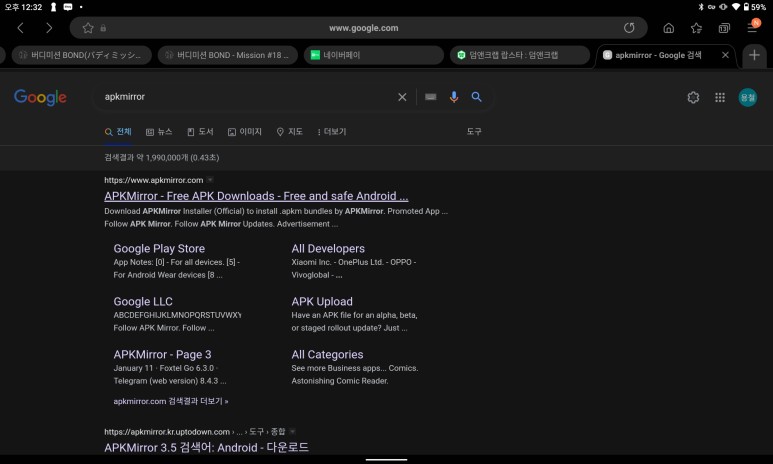Select the 뉴스 search filter
The height and width of the screenshot is (464, 773).
tap(159, 132)
